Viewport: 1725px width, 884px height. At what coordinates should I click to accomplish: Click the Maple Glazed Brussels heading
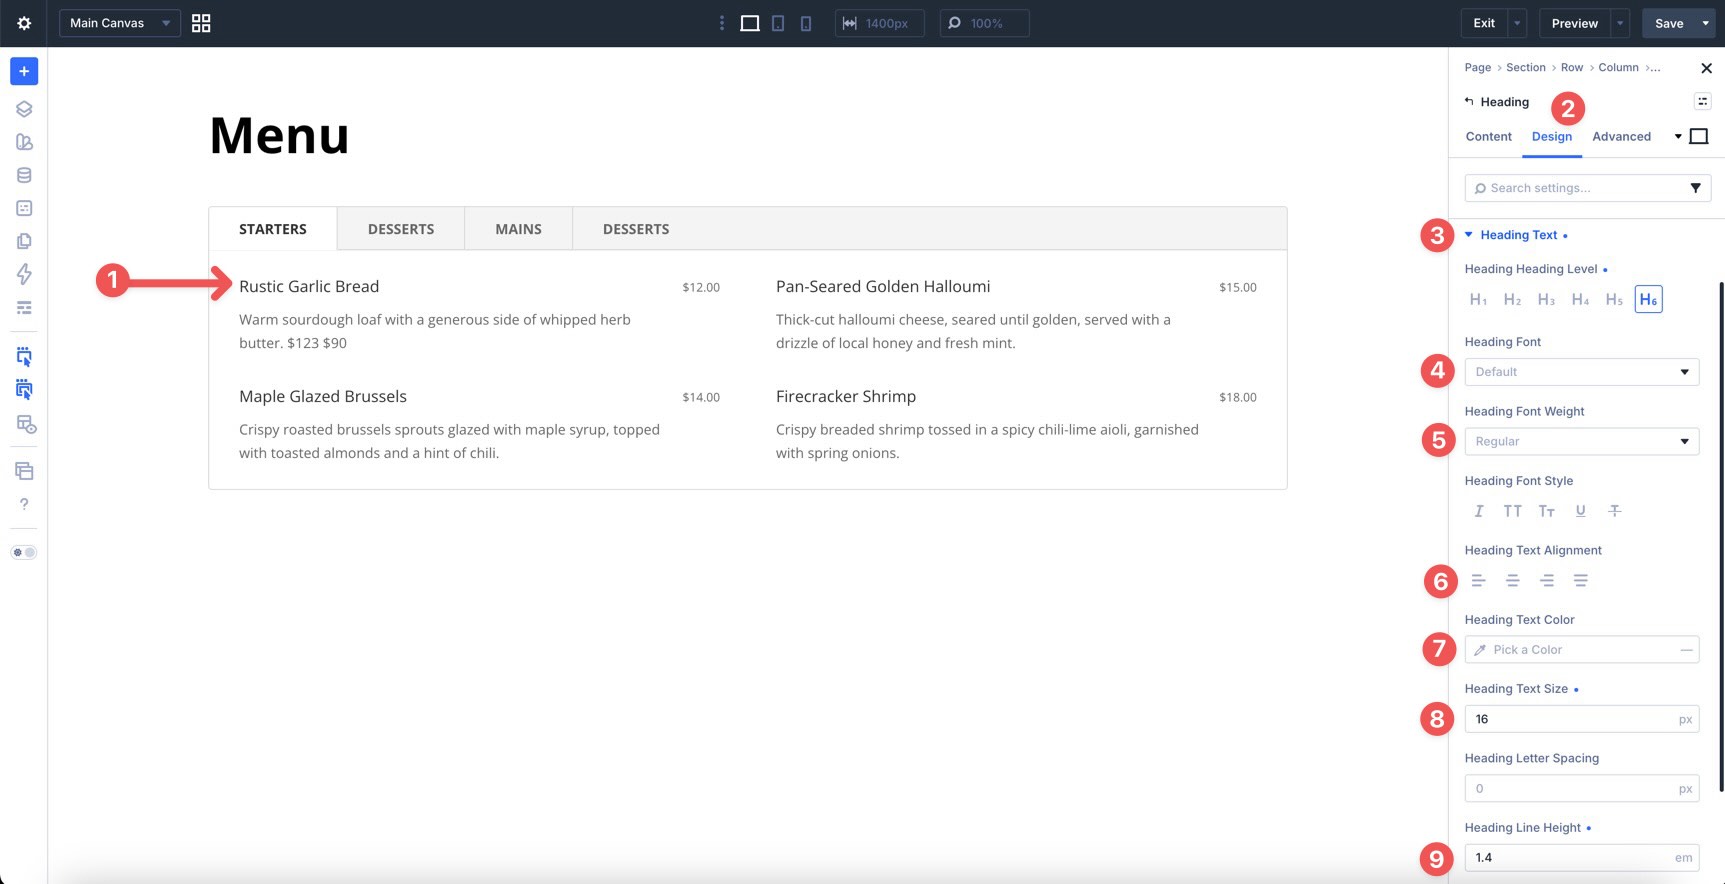323,396
